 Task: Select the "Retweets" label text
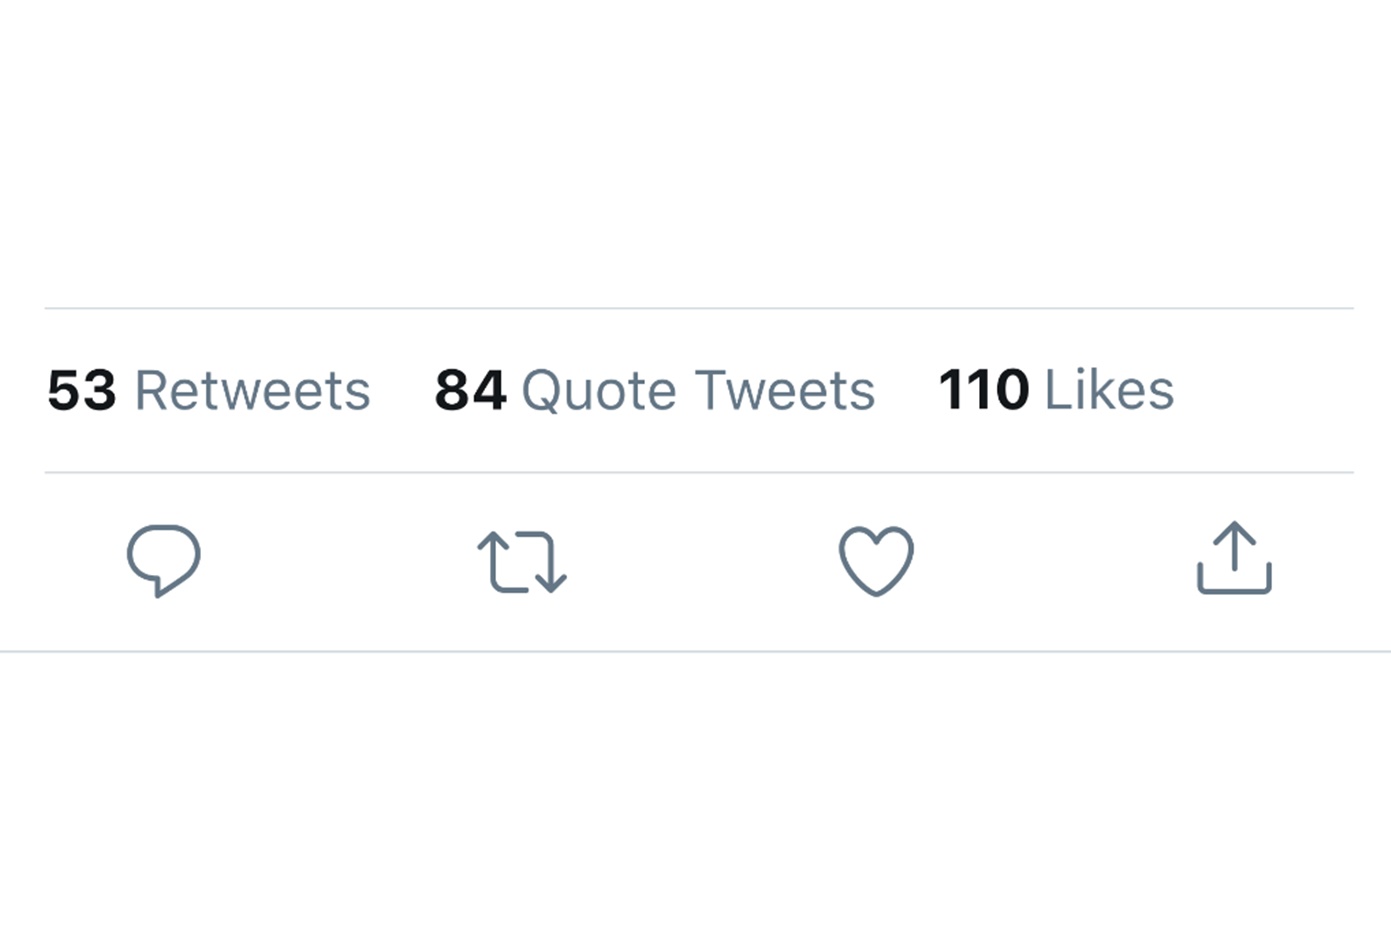click(x=252, y=390)
